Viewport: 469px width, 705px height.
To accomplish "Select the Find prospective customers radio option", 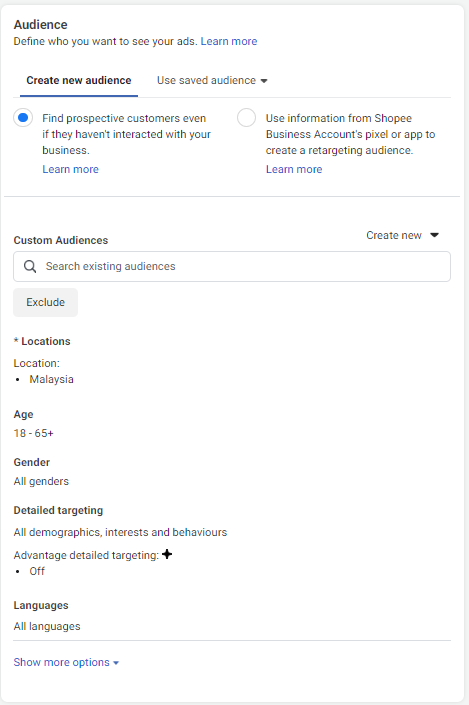I will (x=23, y=118).
